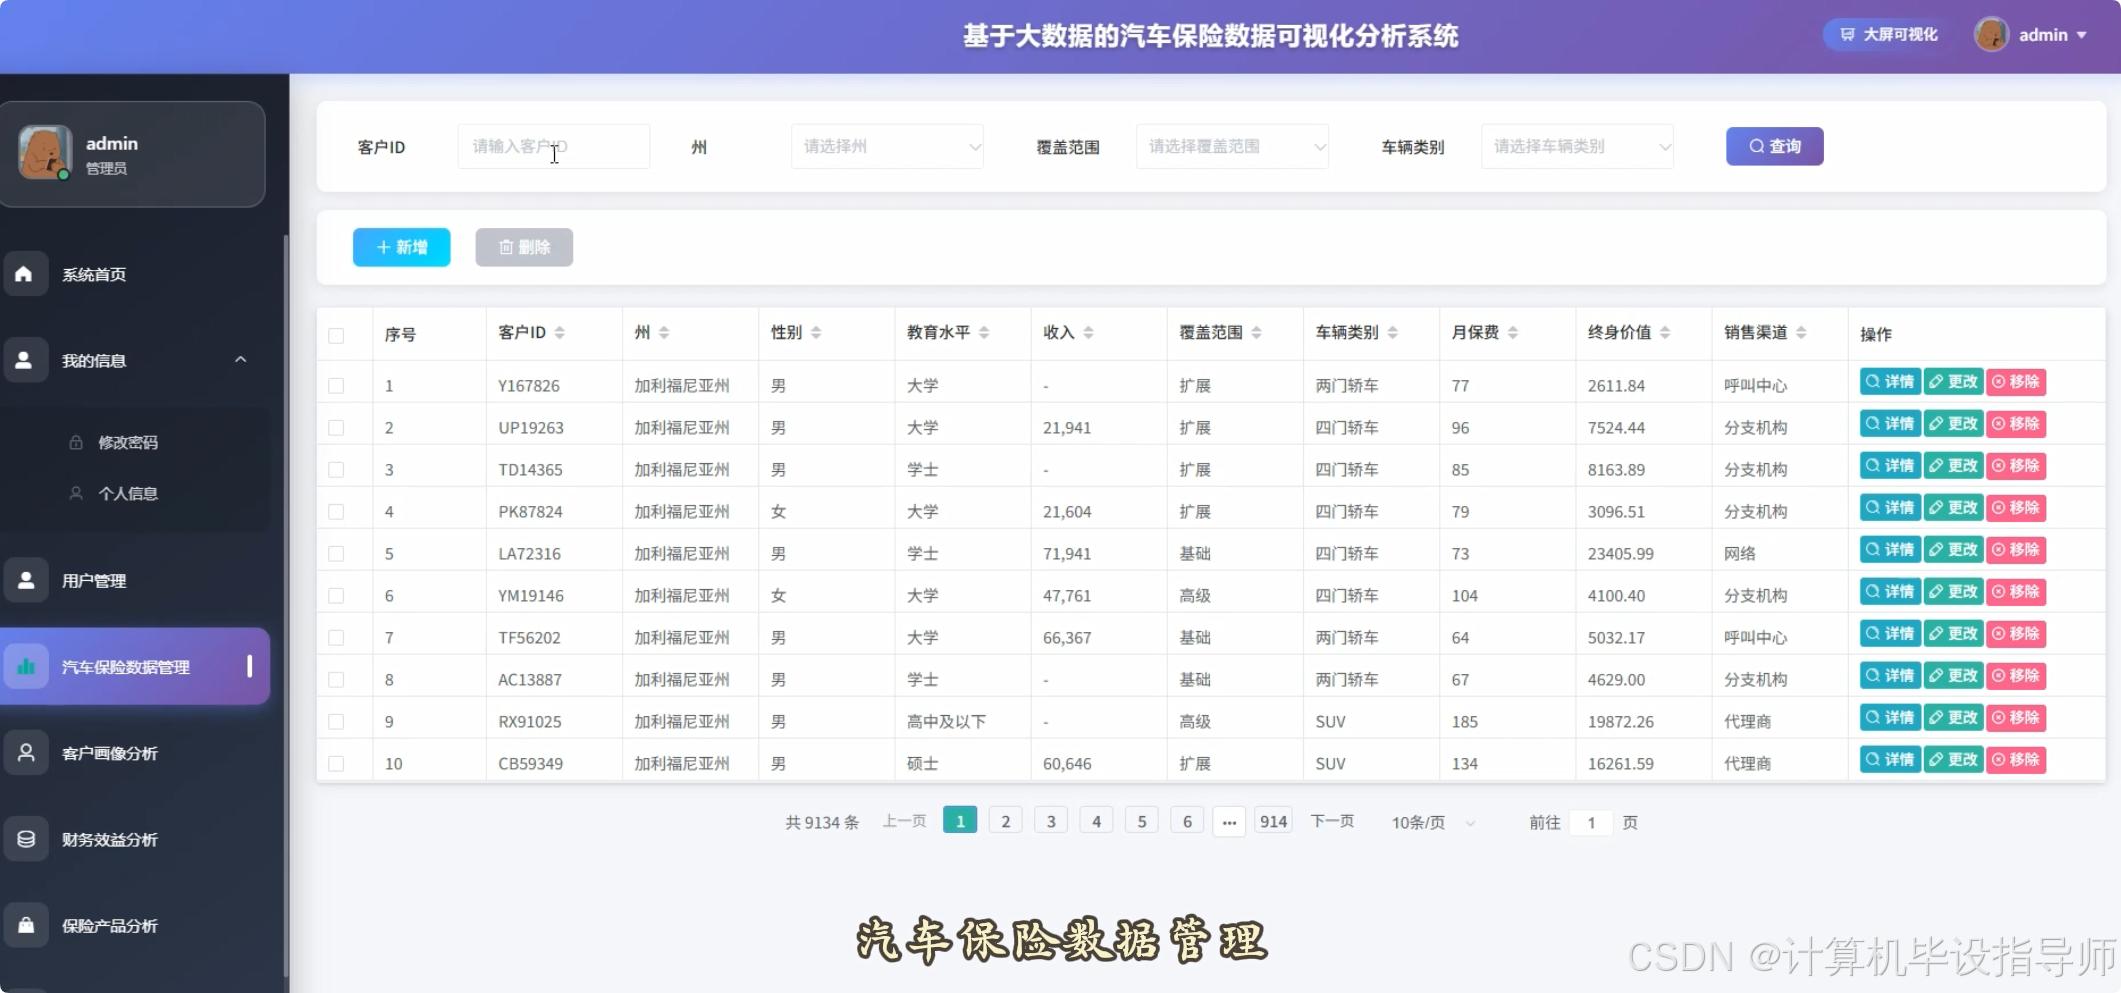Screen dimensions: 2121x993
Task: Collapse the 我的信息 sidebar section
Action: point(240,359)
